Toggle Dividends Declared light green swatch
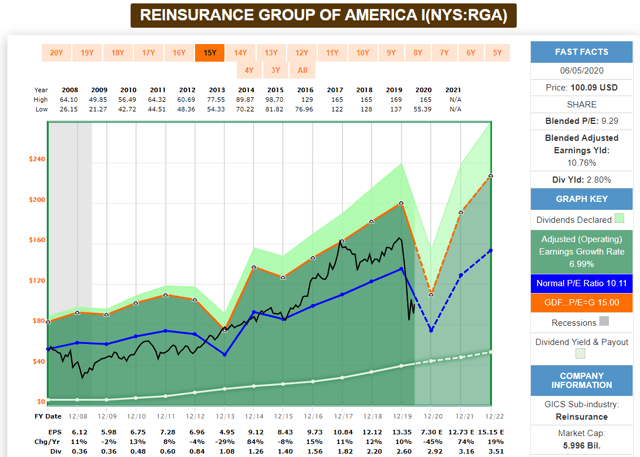Viewport: 640px width, 457px height. click(x=619, y=218)
